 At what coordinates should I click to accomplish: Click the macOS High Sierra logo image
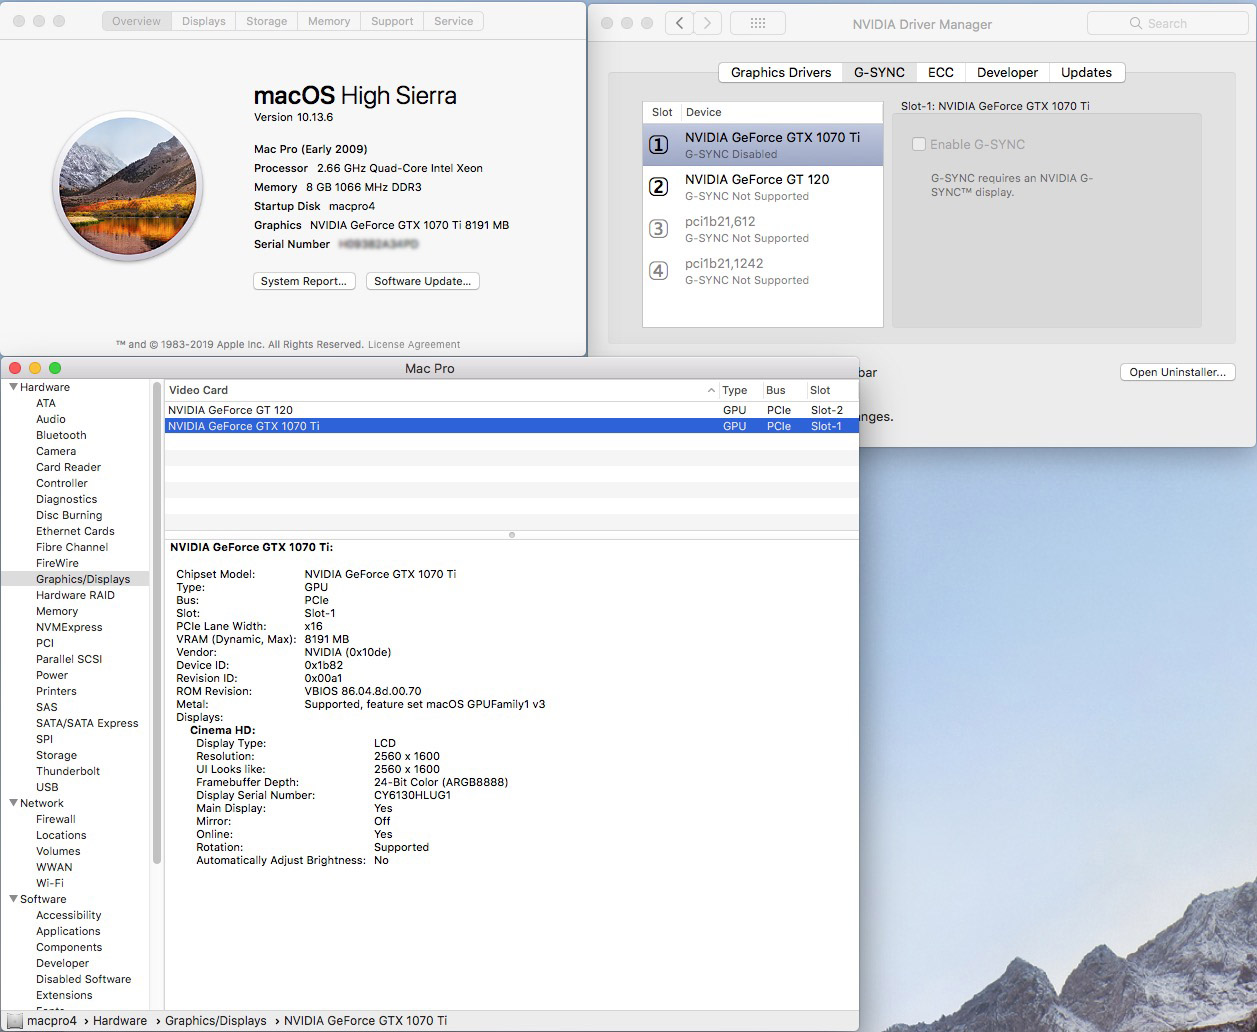click(x=128, y=187)
